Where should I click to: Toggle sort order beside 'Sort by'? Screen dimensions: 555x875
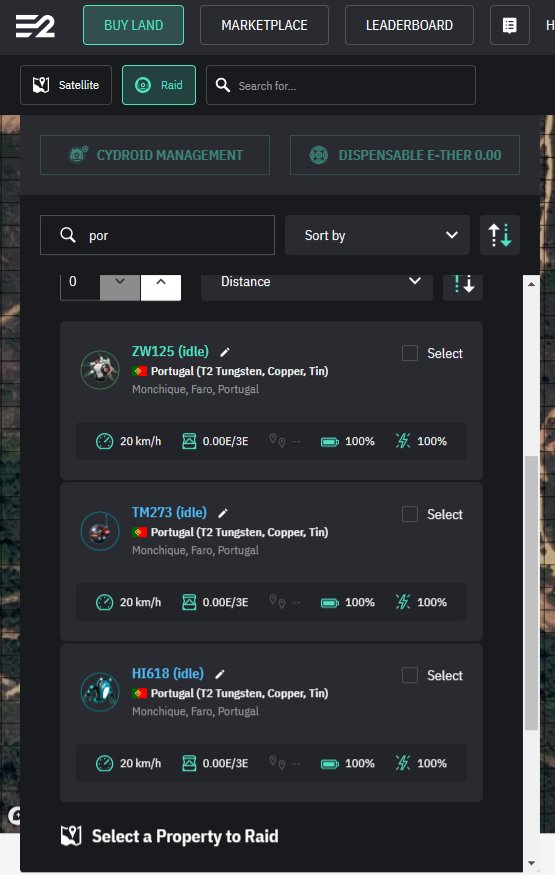[500, 235]
